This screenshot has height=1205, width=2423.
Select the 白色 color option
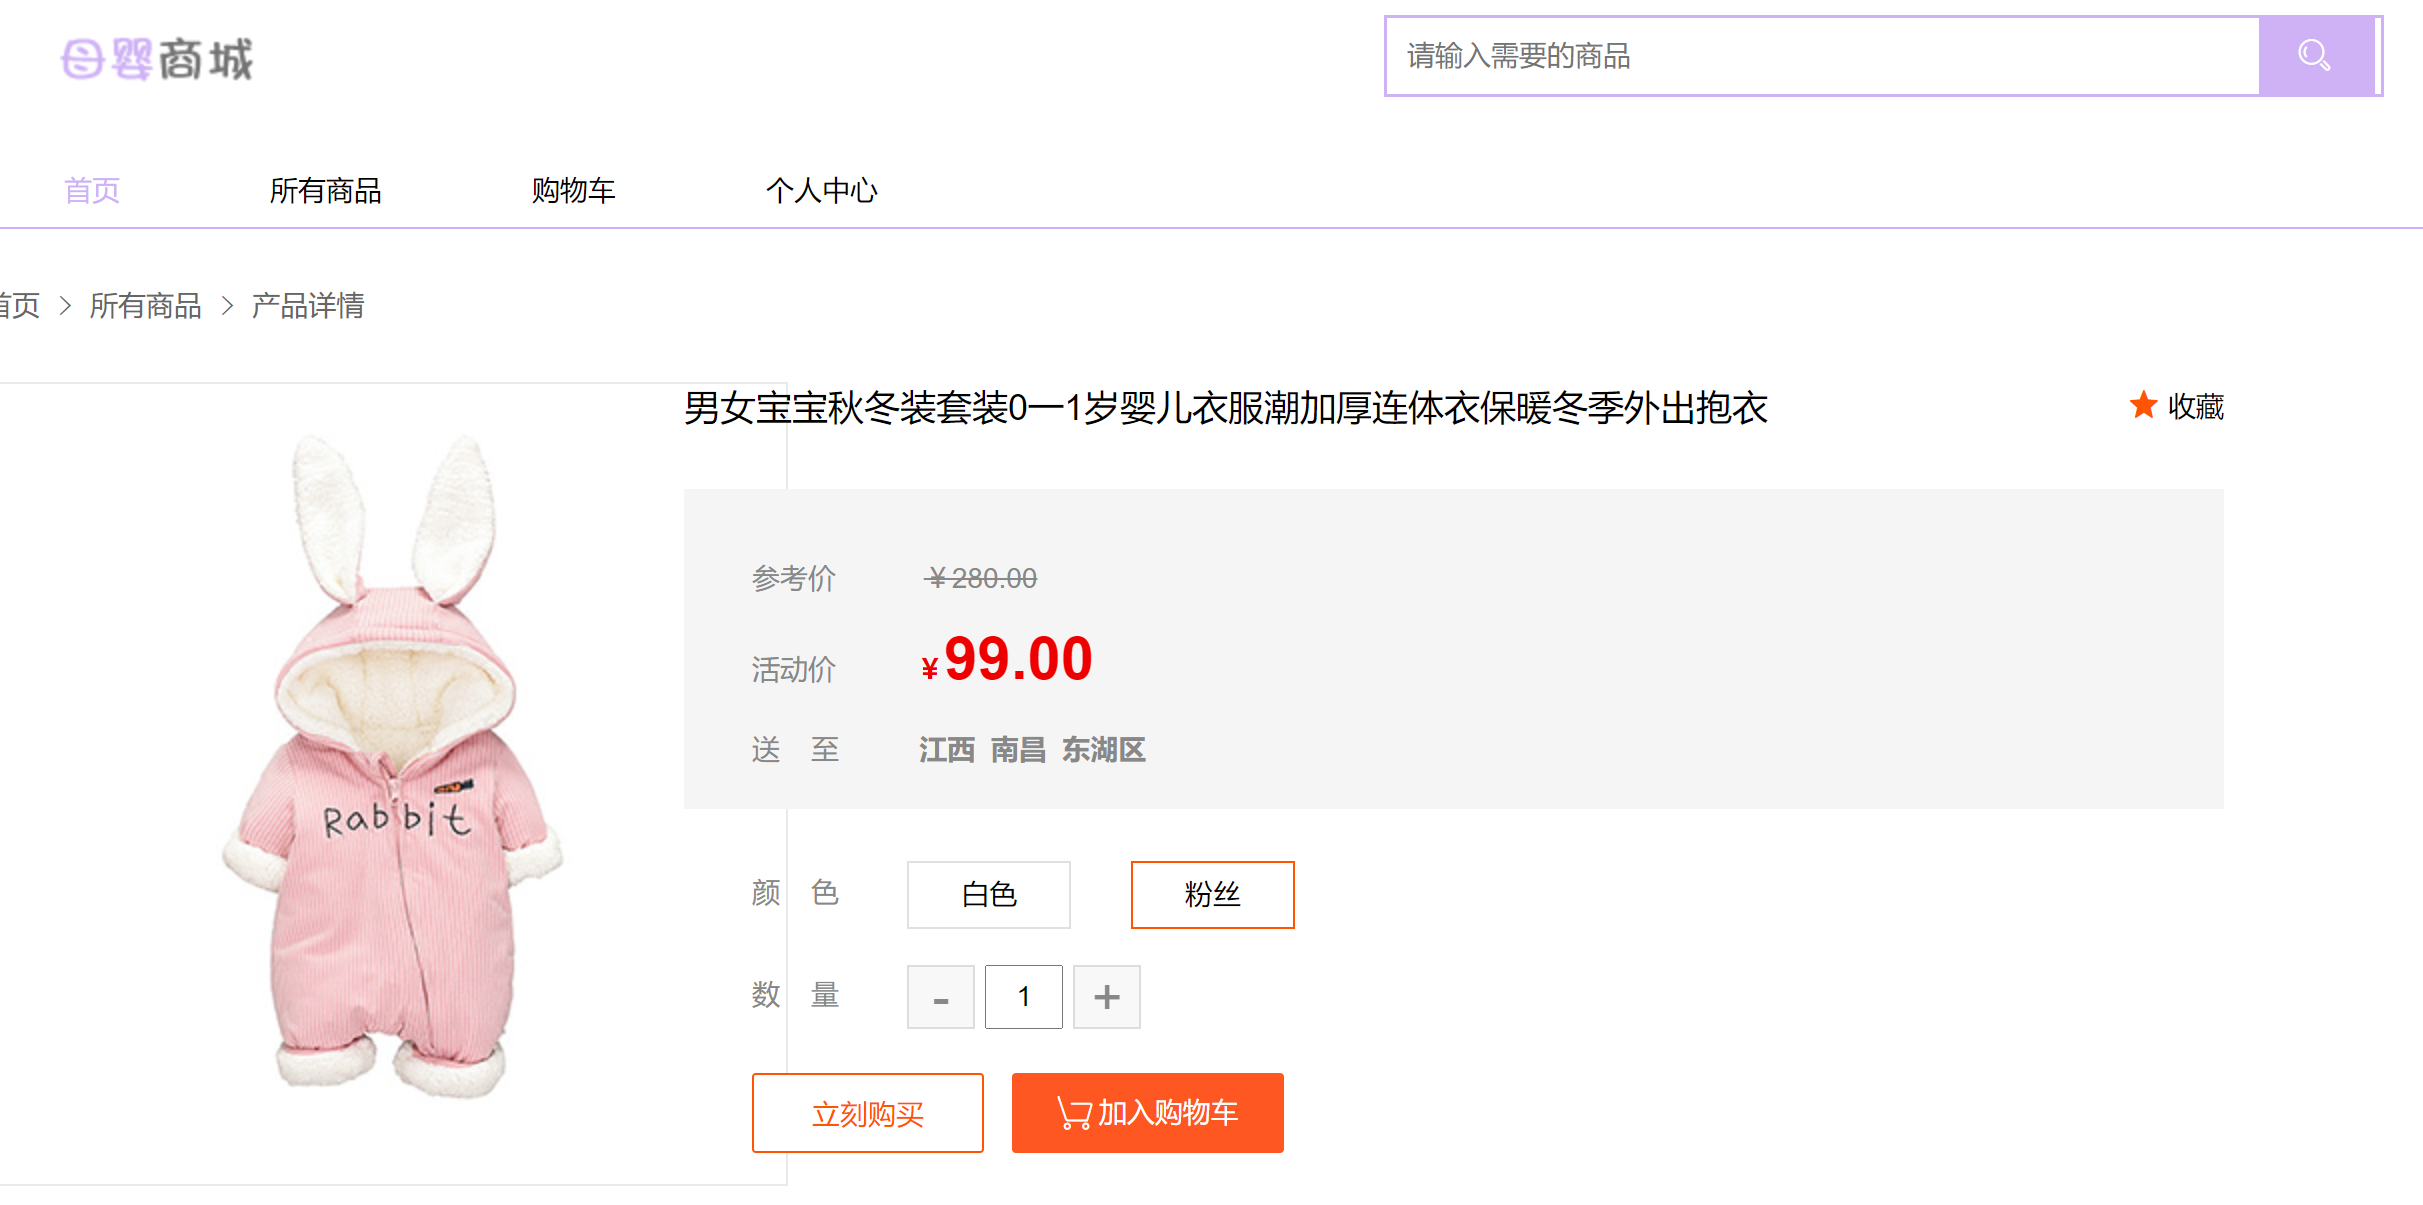pyautogui.click(x=988, y=894)
